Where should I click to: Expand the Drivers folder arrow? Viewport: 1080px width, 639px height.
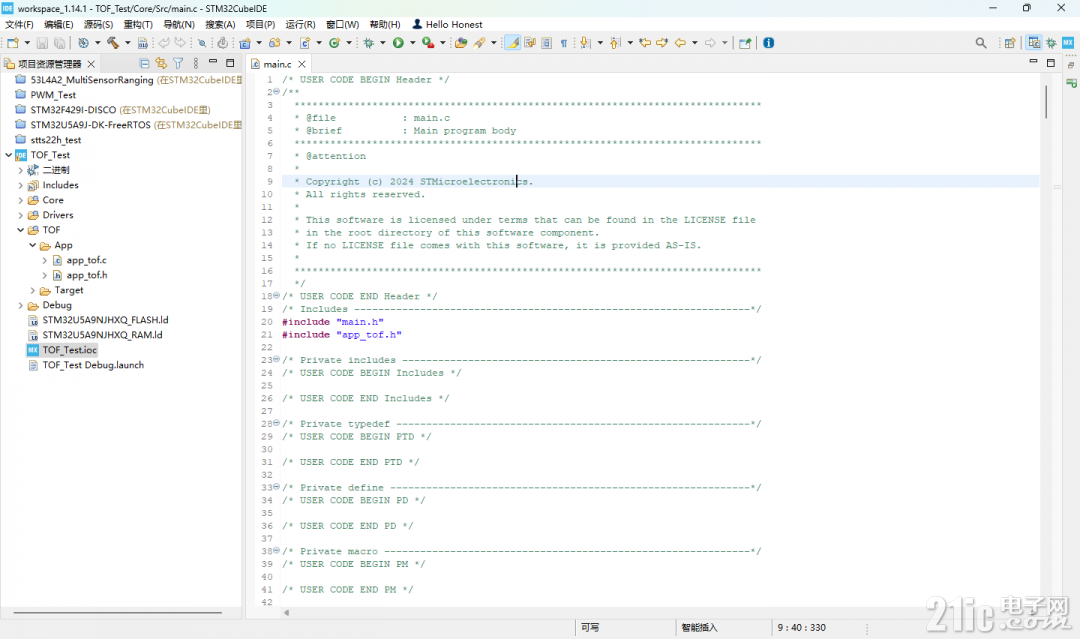click(x=21, y=216)
